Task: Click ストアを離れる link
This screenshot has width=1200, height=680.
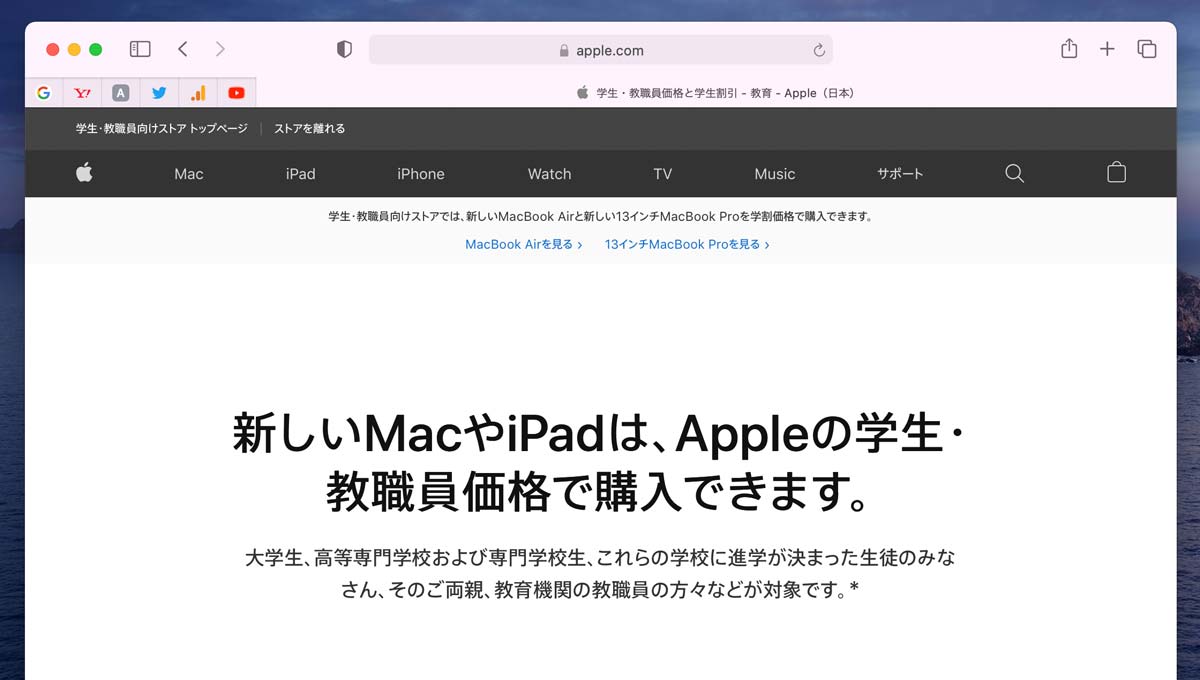Action: [x=309, y=128]
